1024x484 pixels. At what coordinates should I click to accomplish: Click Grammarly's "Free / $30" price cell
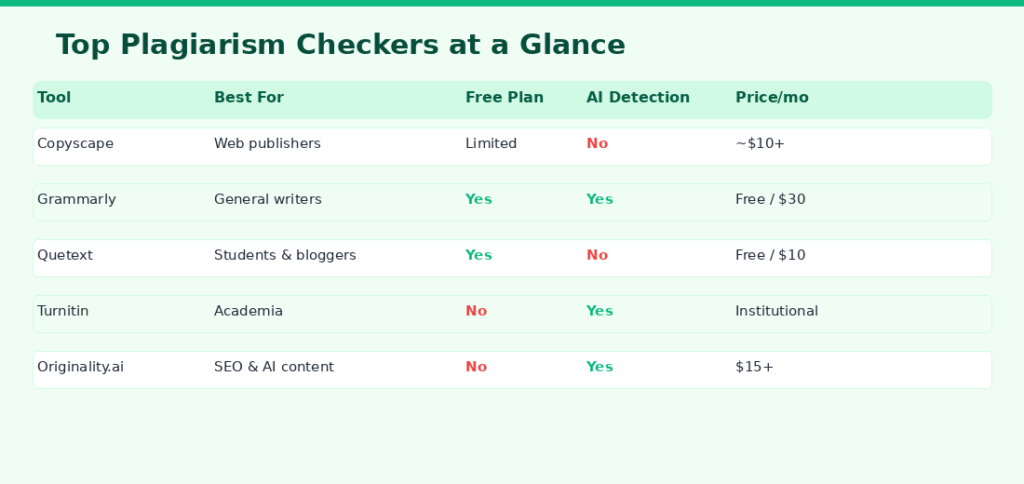770,200
